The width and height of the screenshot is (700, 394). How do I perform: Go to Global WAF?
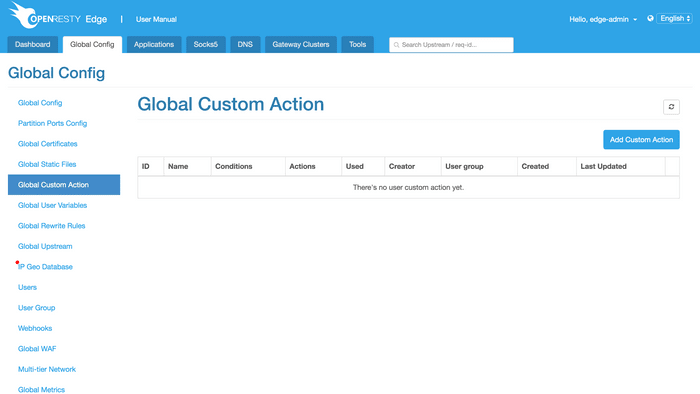[37, 349]
